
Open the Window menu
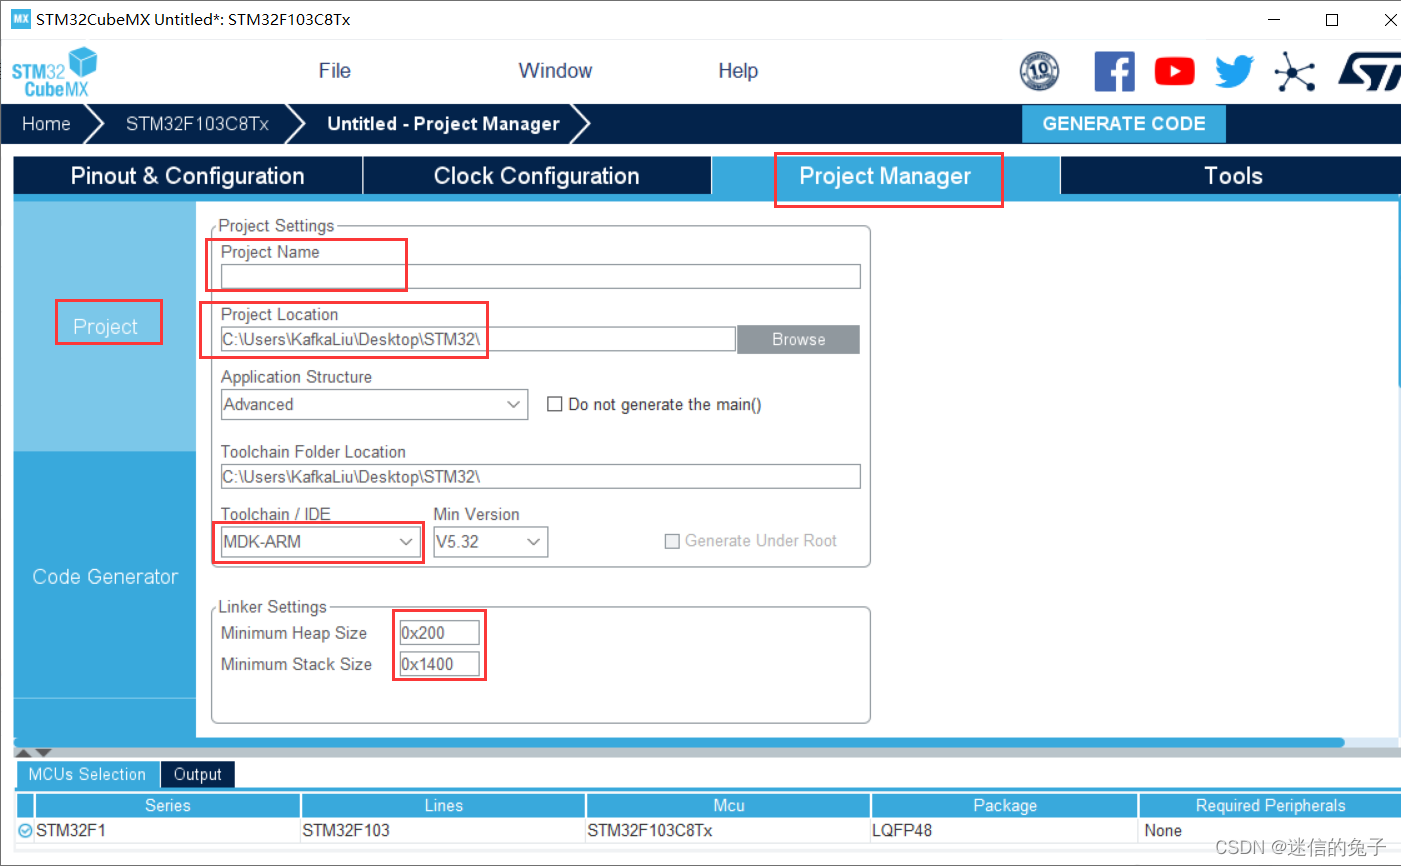[x=555, y=71]
